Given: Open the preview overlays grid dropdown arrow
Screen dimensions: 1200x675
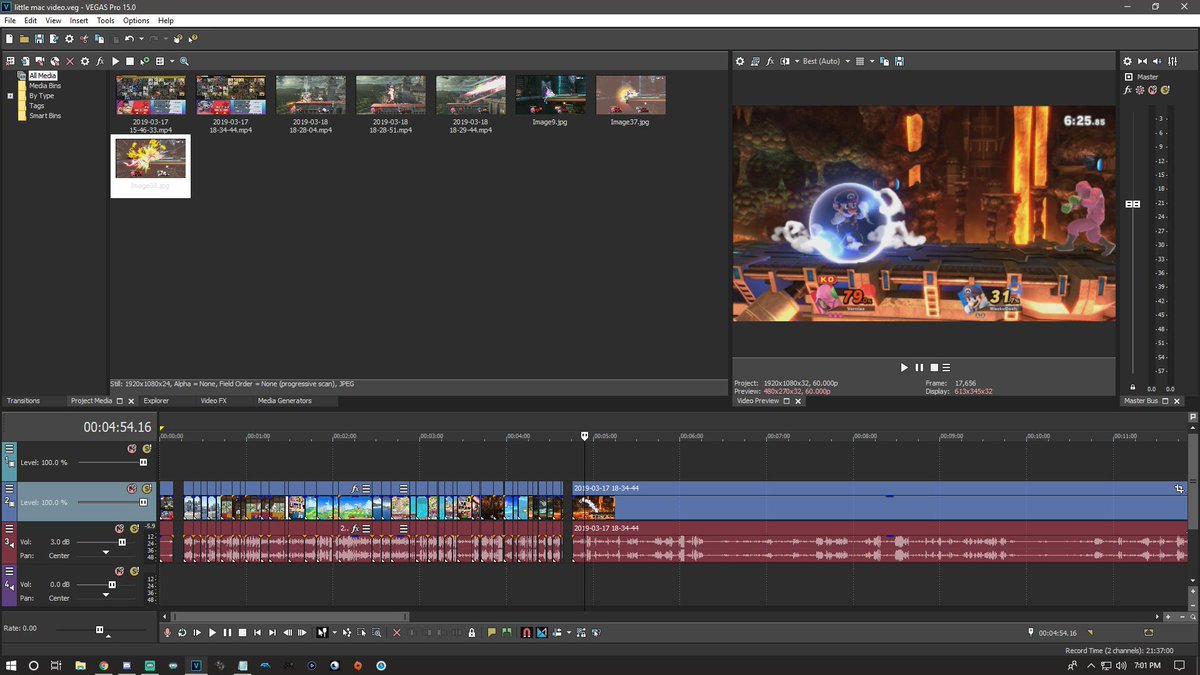Looking at the screenshot, I should point(872,61).
